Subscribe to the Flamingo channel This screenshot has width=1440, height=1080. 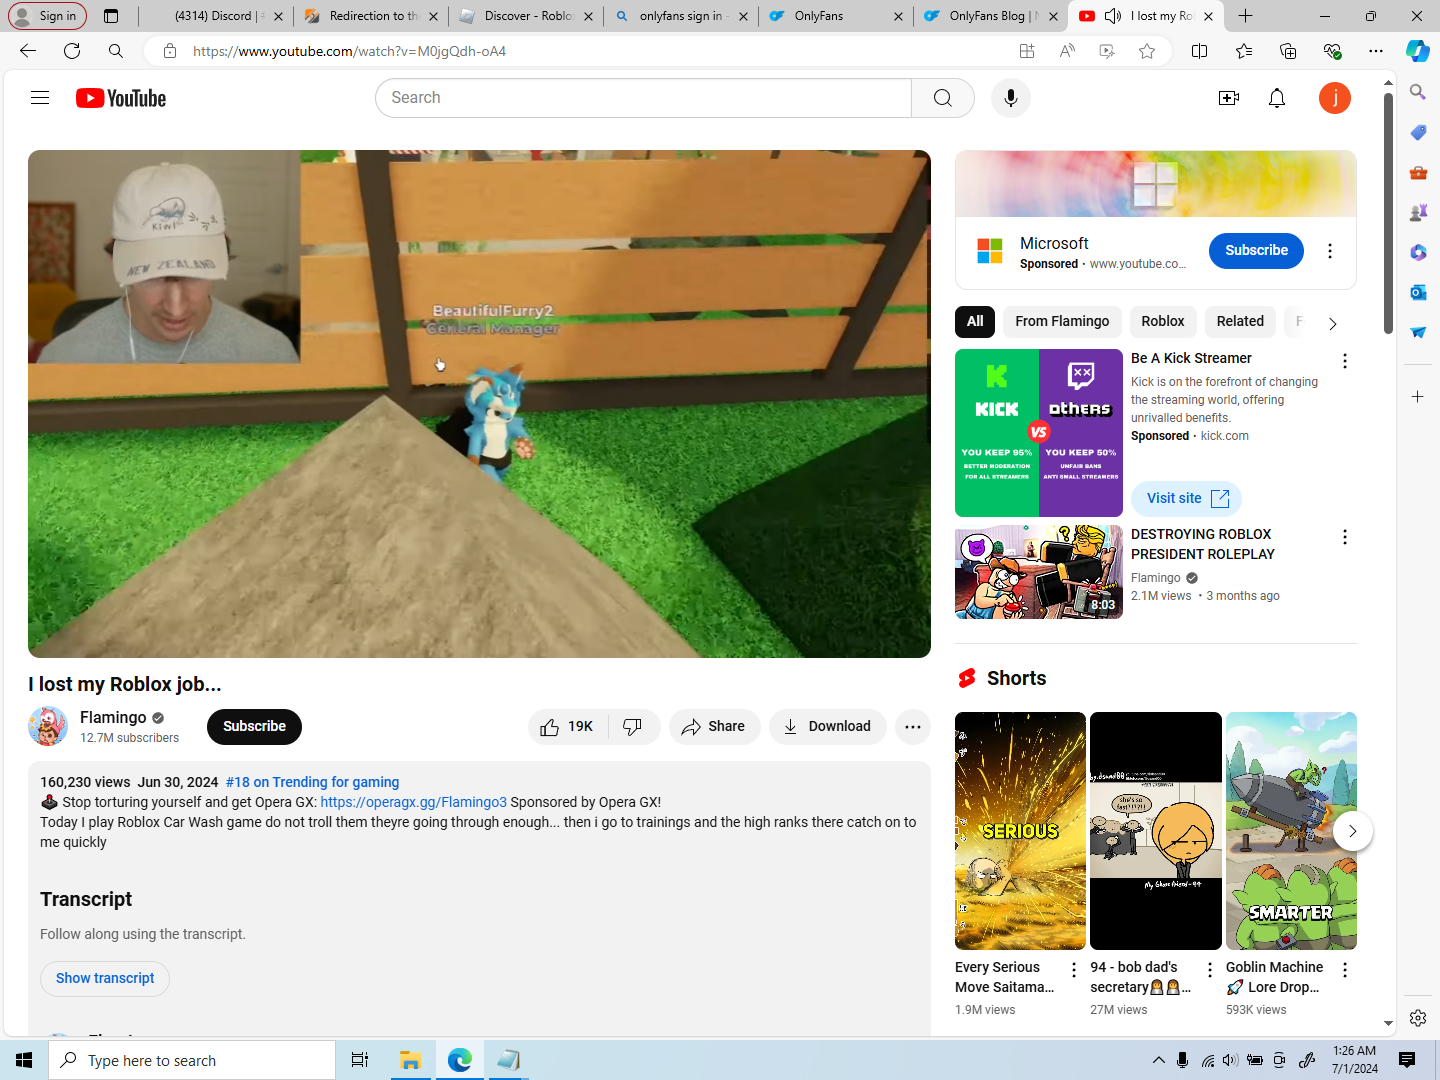pos(254,727)
